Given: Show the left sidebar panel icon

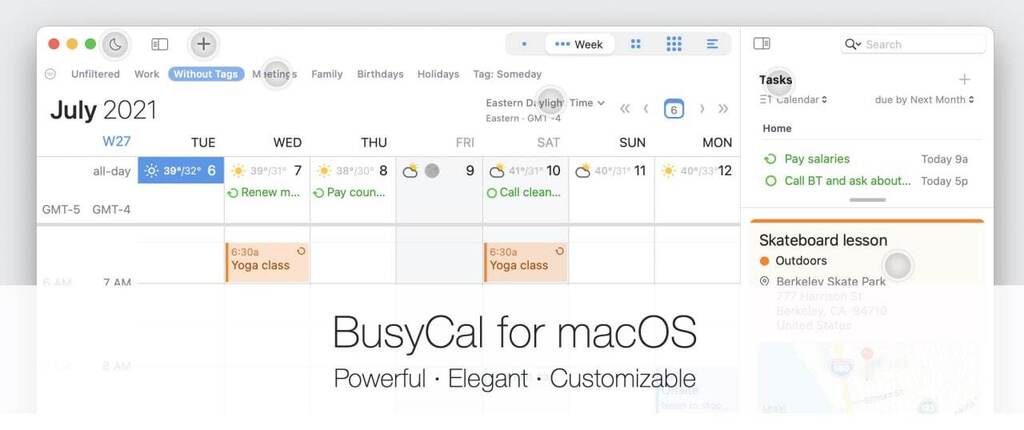Looking at the screenshot, I should pyautogui.click(x=159, y=44).
